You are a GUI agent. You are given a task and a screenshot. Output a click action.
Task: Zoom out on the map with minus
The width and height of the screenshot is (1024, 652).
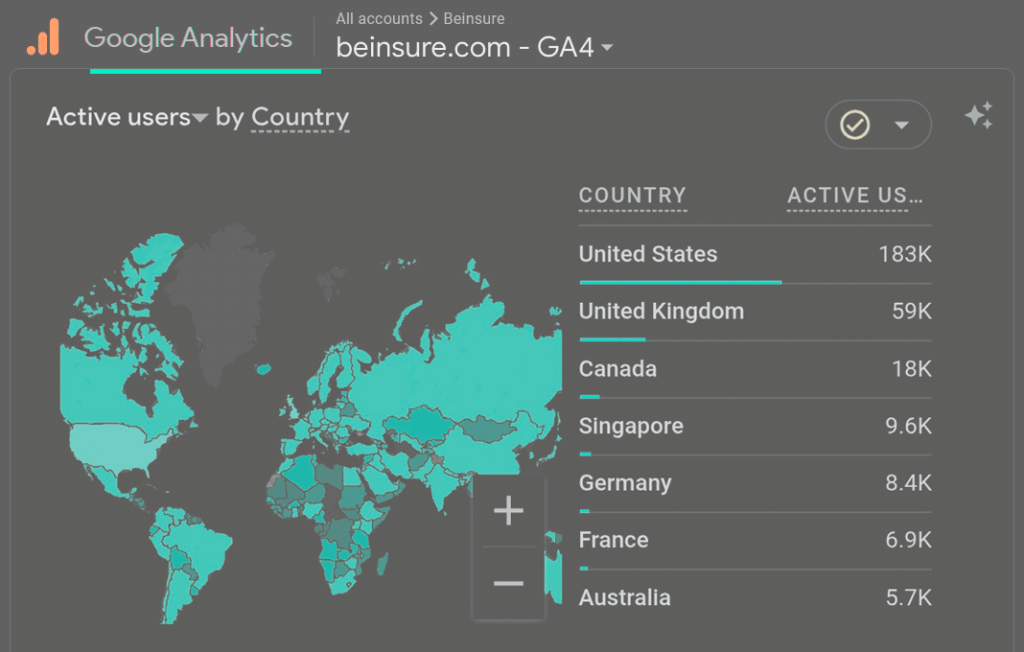[x=508, y=583]
